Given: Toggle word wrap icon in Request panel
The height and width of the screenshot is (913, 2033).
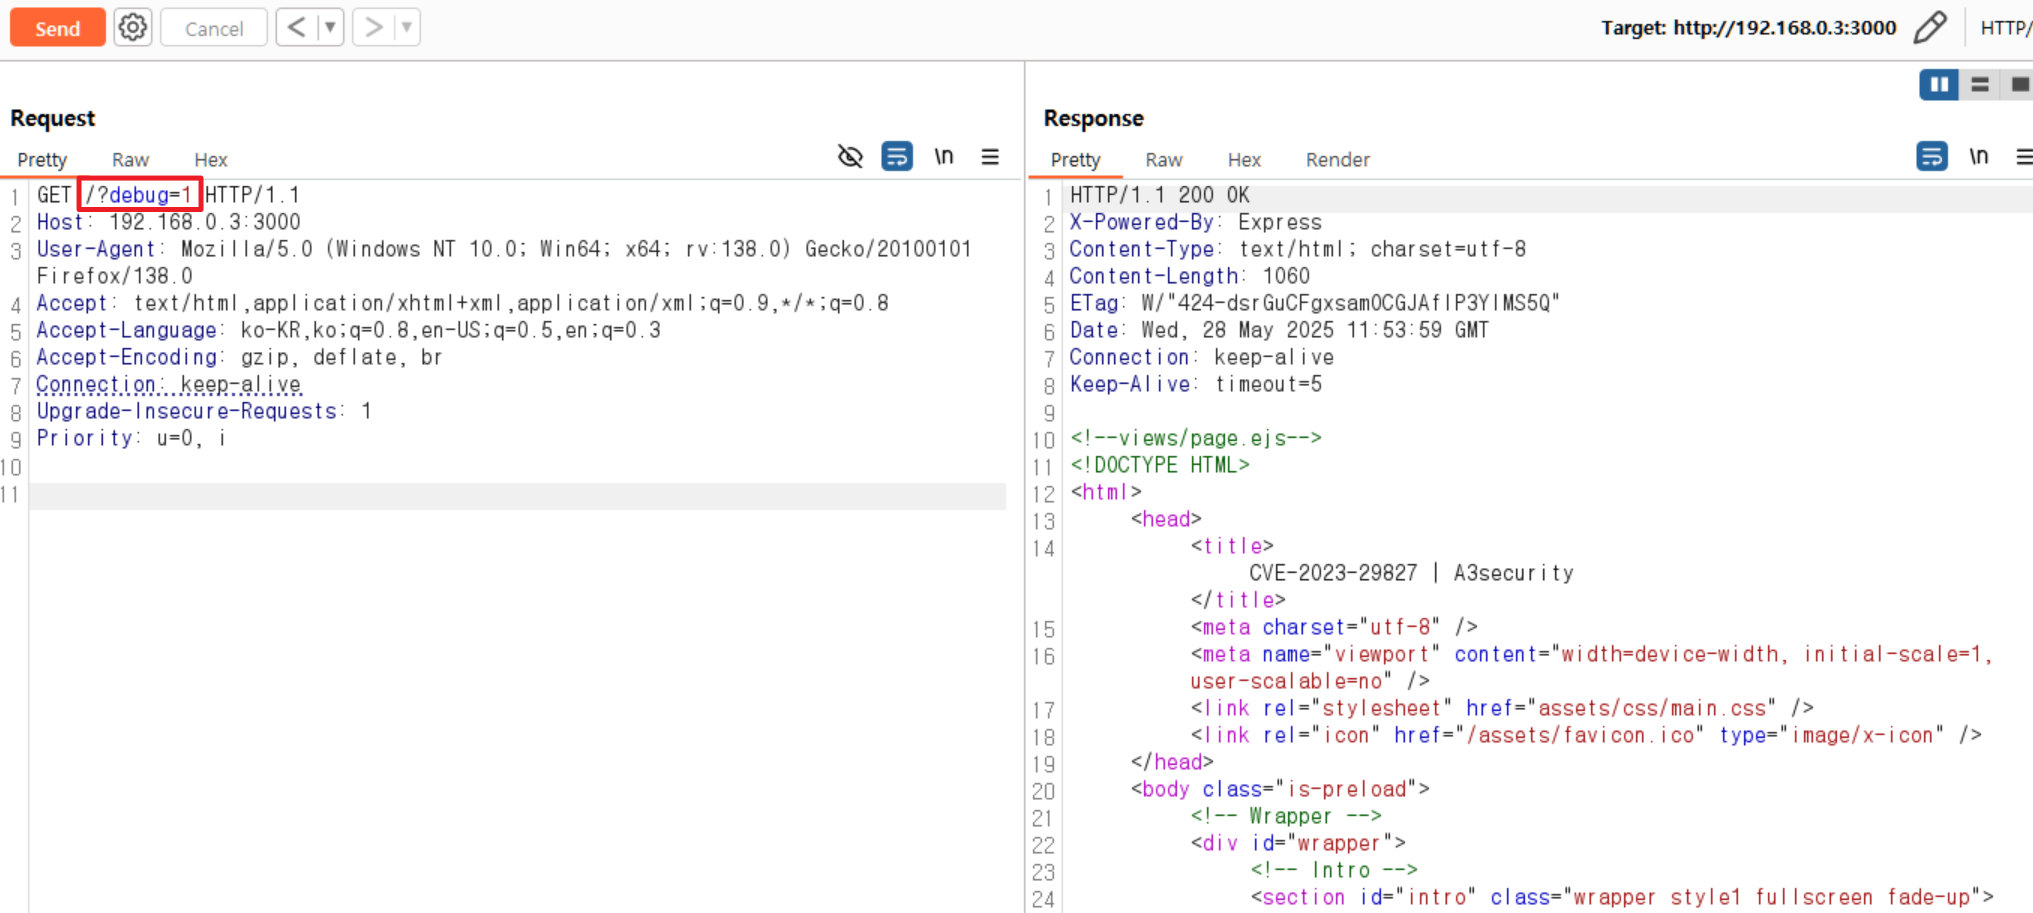Looking at the screenshot, I should 897,156.
